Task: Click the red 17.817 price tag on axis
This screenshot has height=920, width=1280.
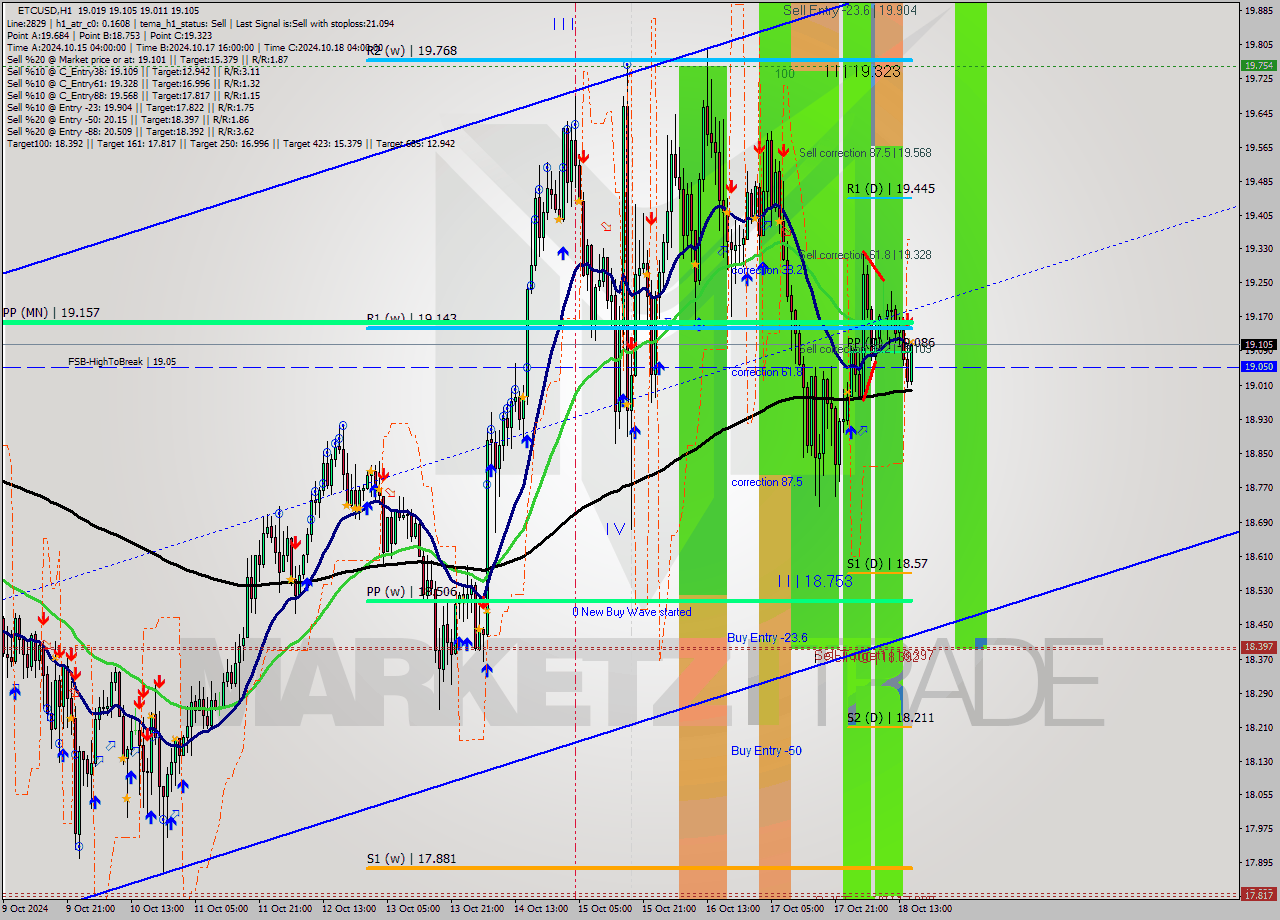Action: click(x=1258, y=894)
